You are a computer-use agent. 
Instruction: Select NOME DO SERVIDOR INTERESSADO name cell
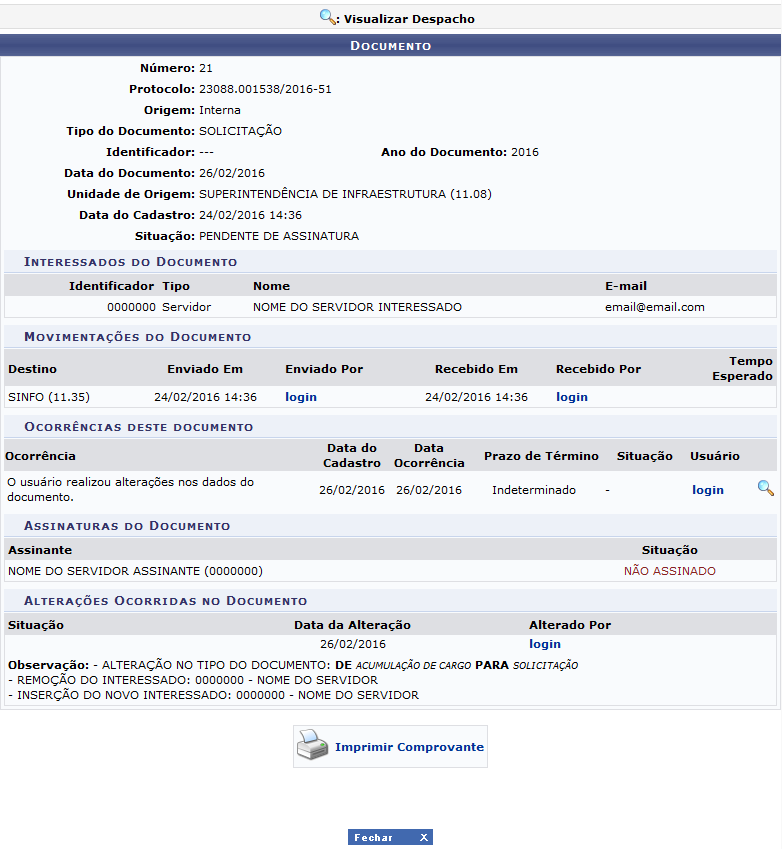click(357, 307)
